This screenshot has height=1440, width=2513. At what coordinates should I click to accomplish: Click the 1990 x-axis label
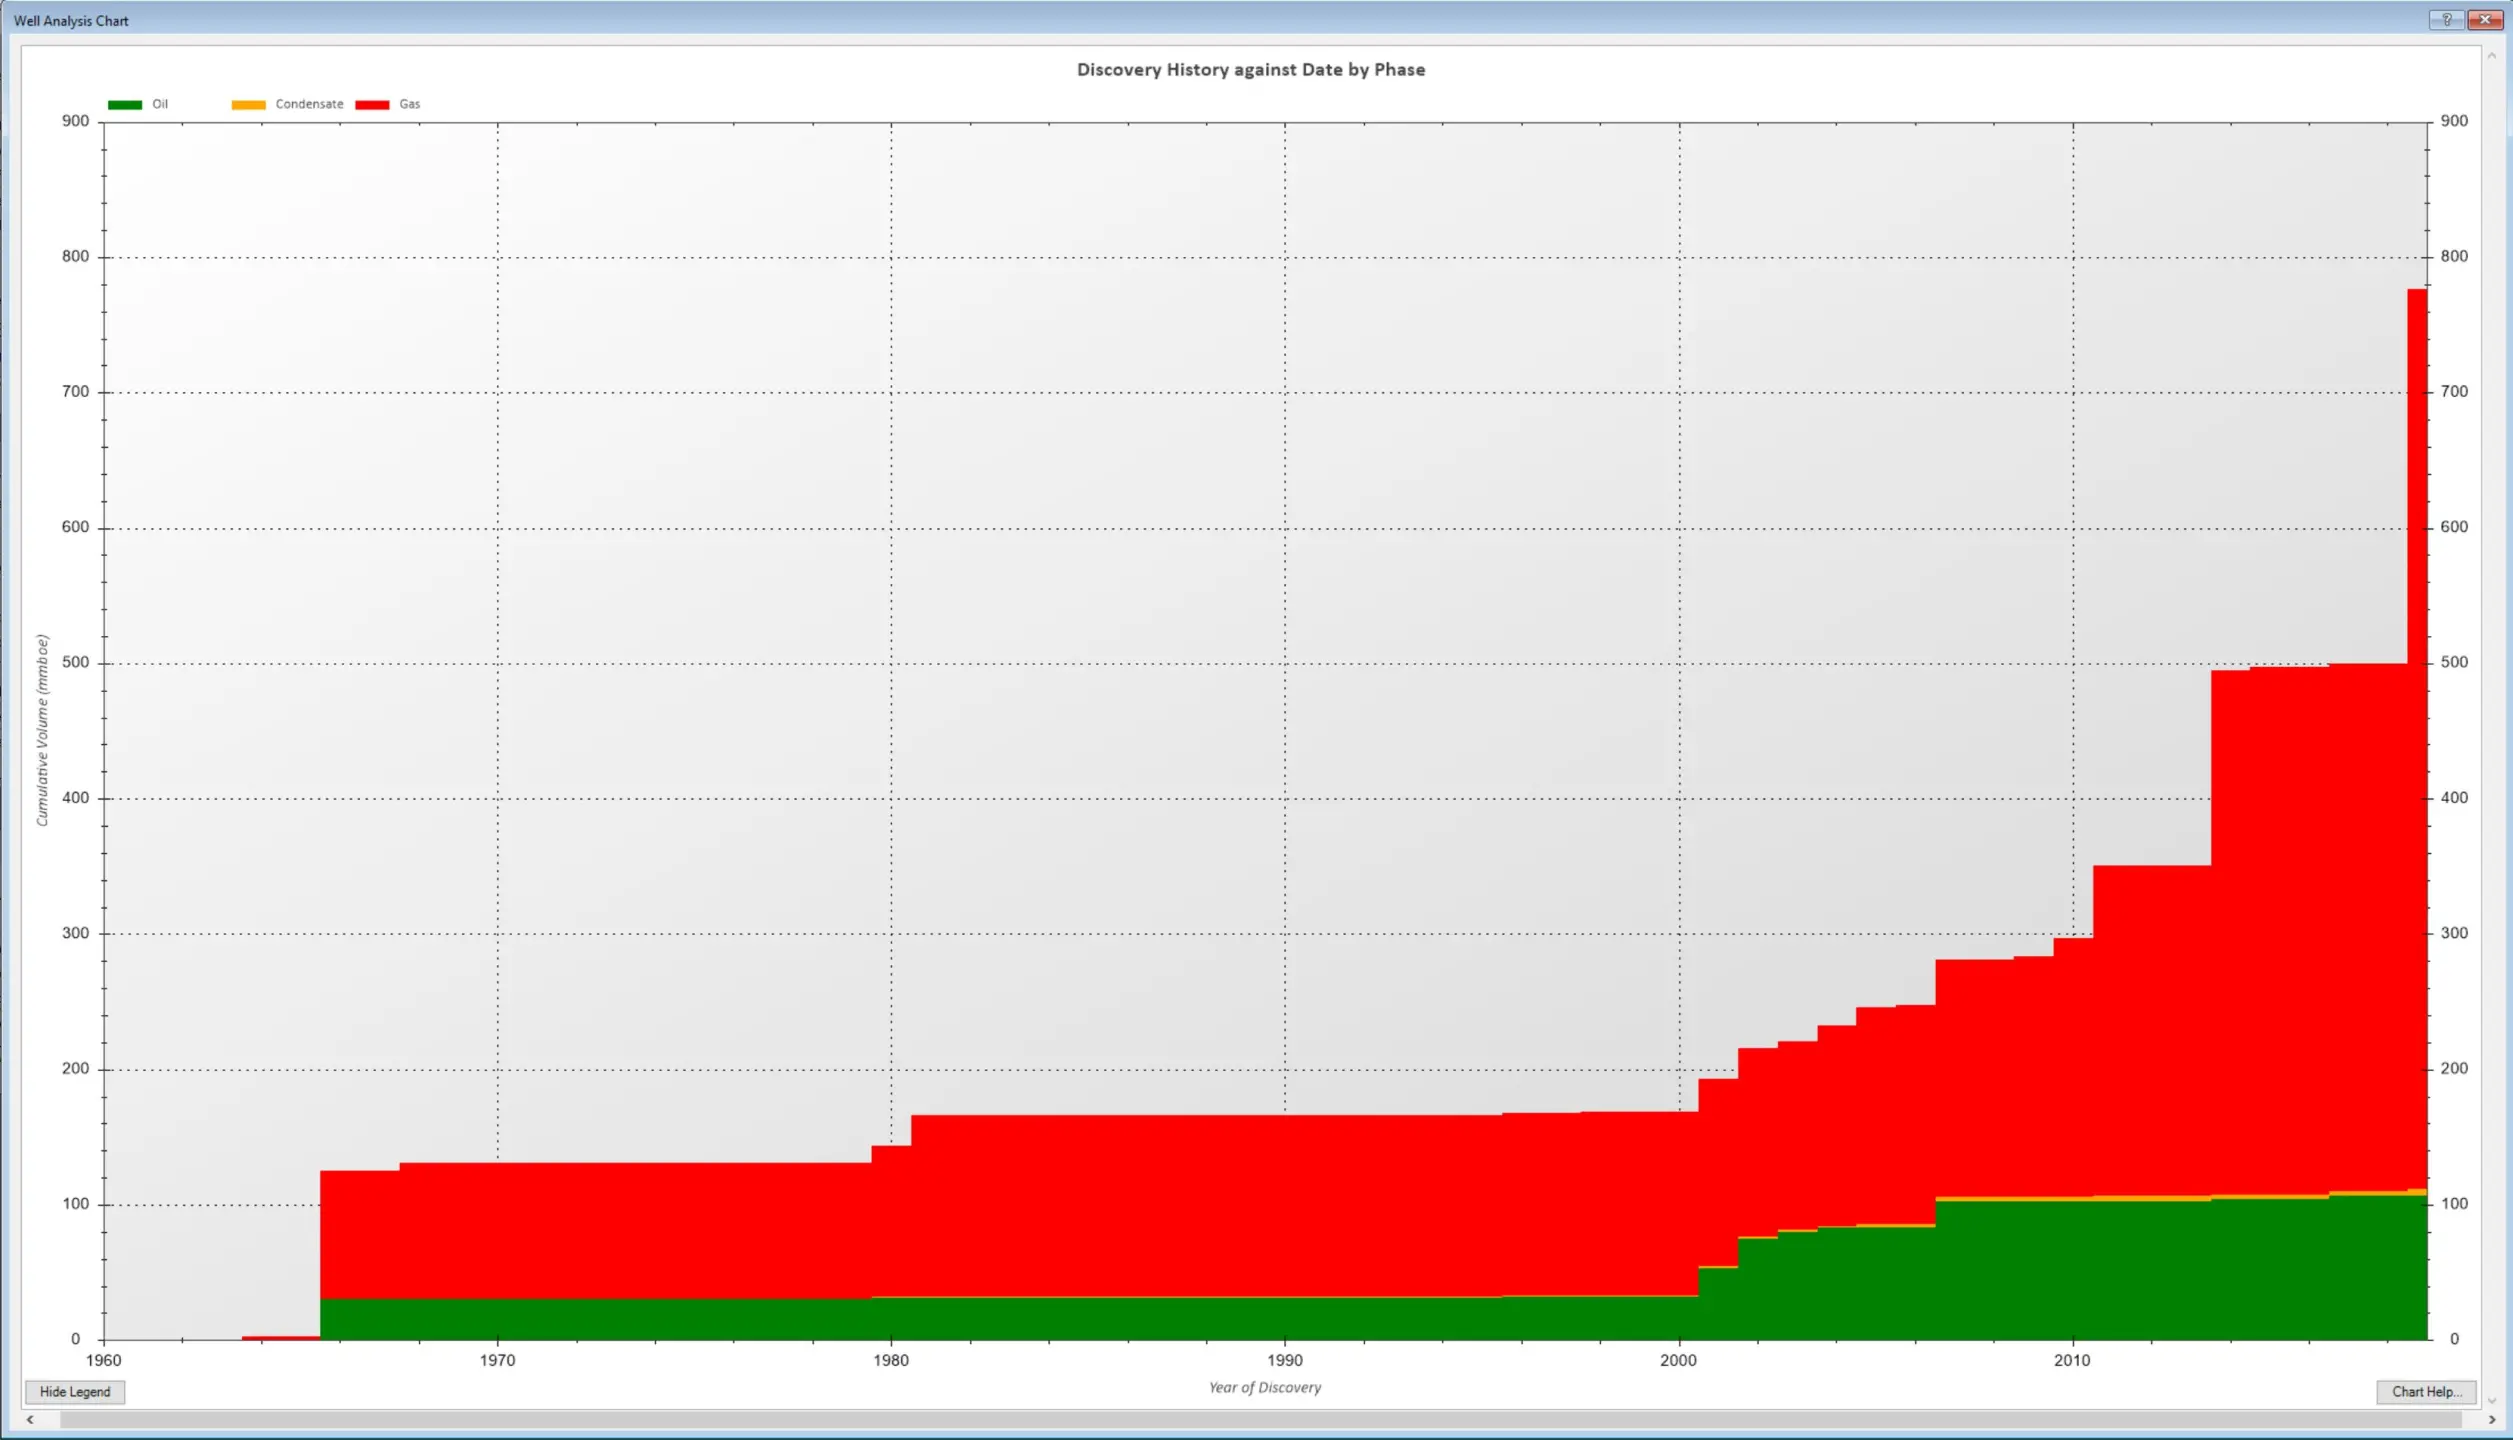pyautogui.click(x=1285, y=1361)
